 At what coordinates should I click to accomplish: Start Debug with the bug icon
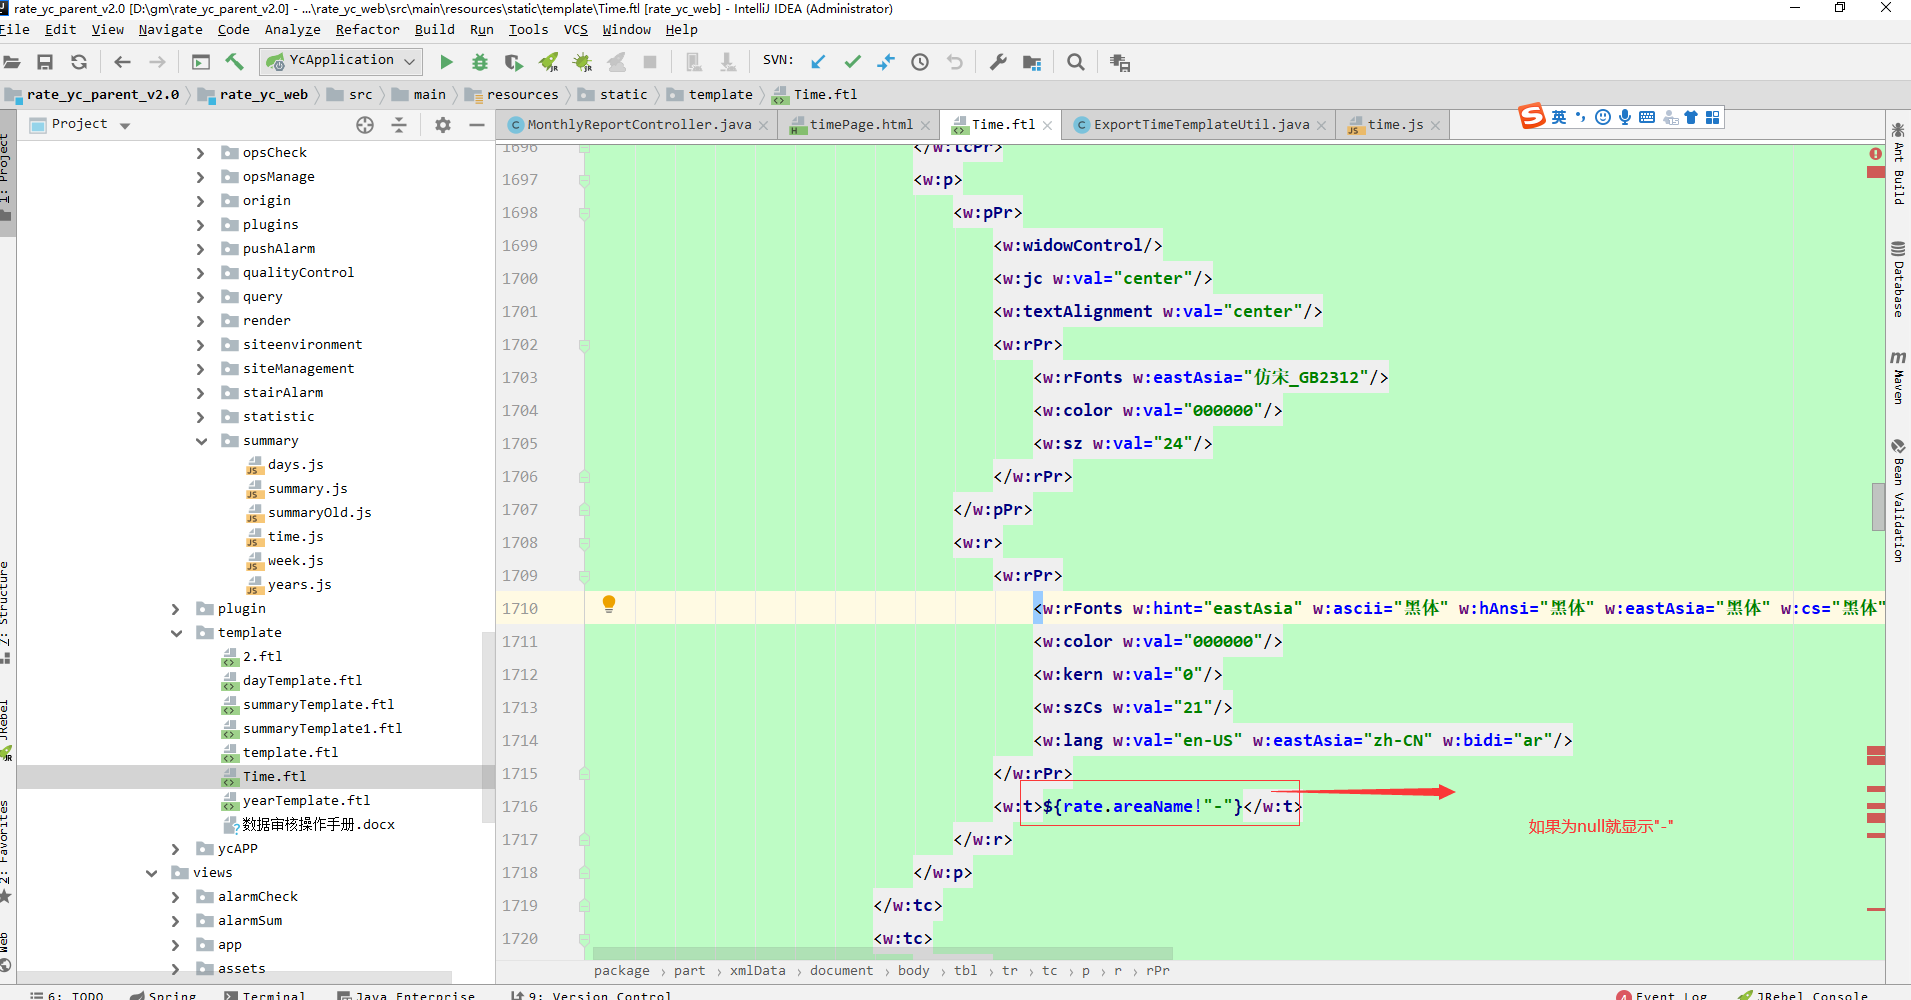point(480,62)
